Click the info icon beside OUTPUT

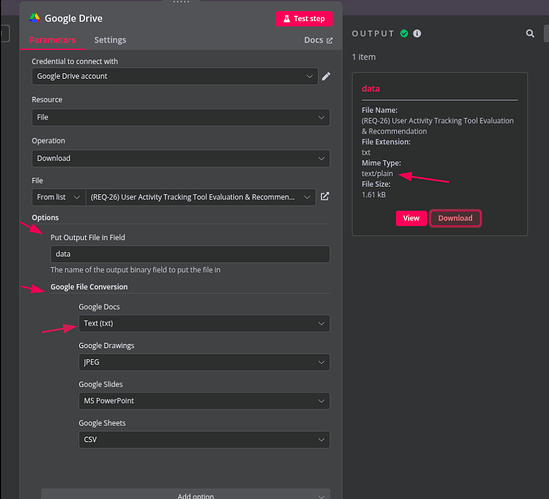pos(417,34)
